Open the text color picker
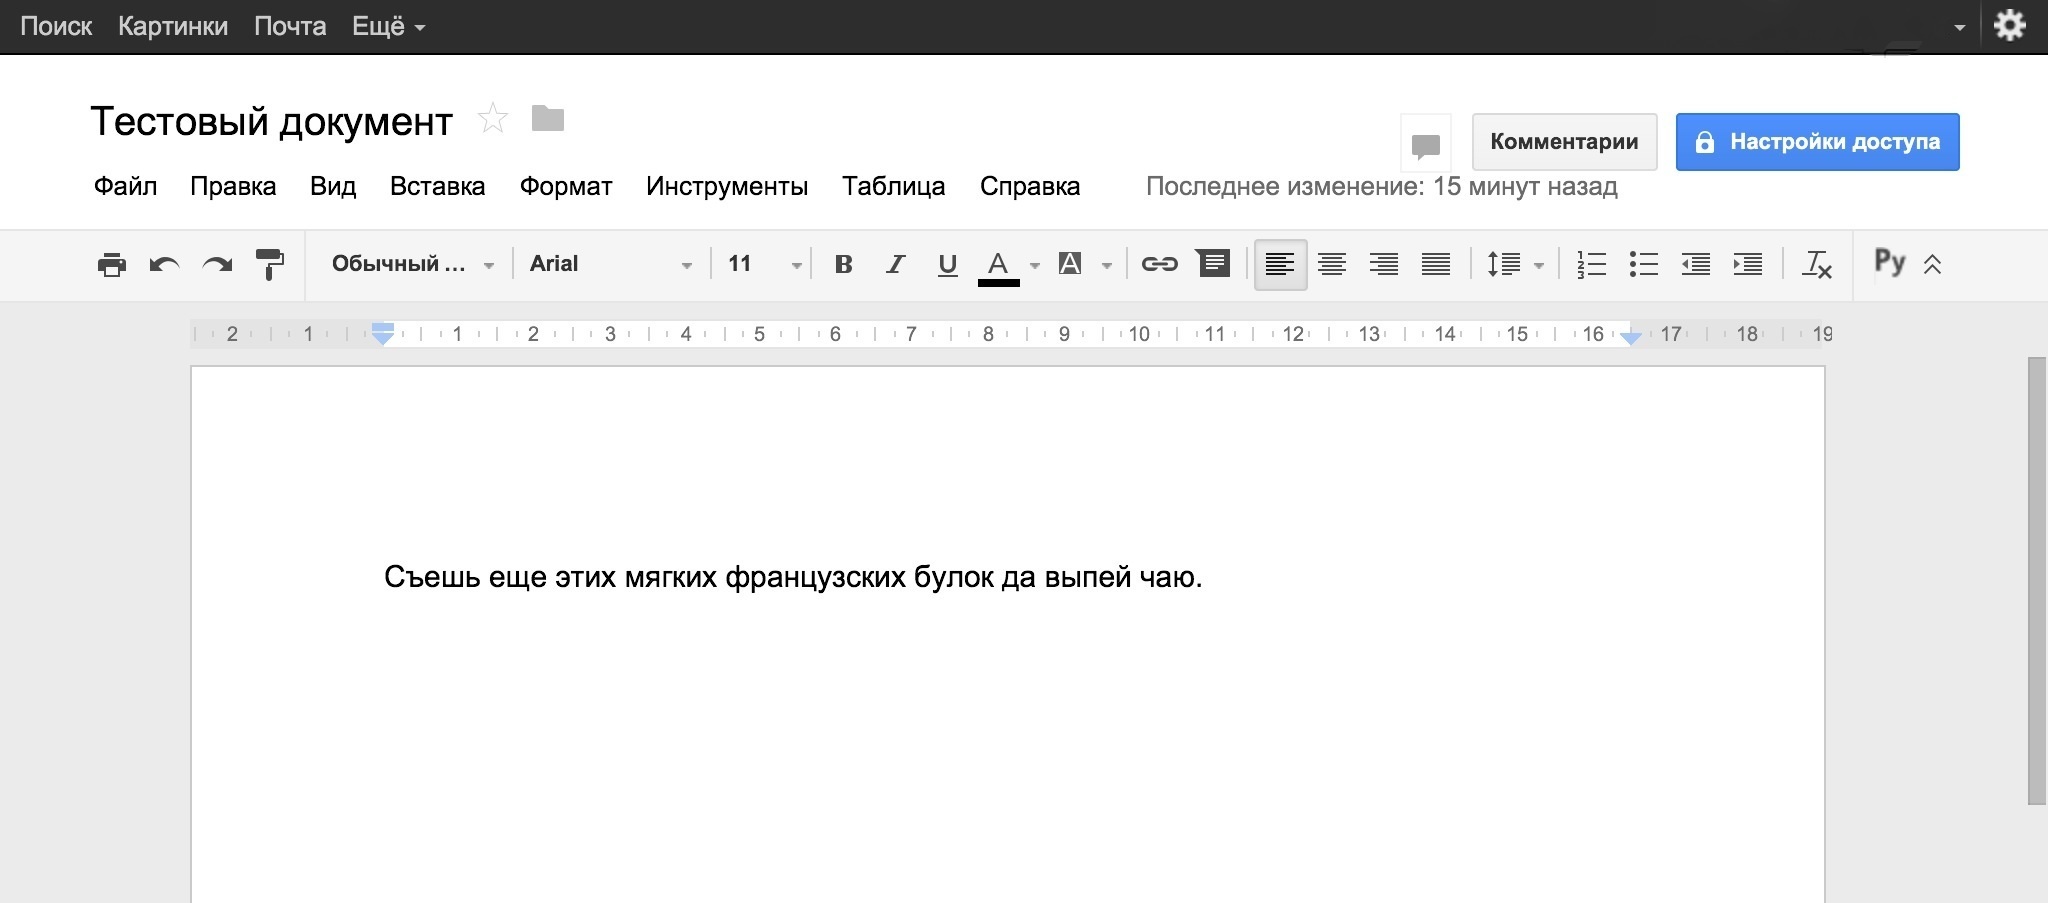The width and height of the screenshot is (2048, 903). (998, 264)
